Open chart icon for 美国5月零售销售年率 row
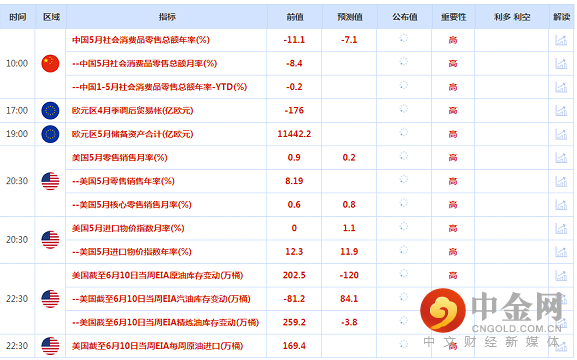 coord(561,181)
